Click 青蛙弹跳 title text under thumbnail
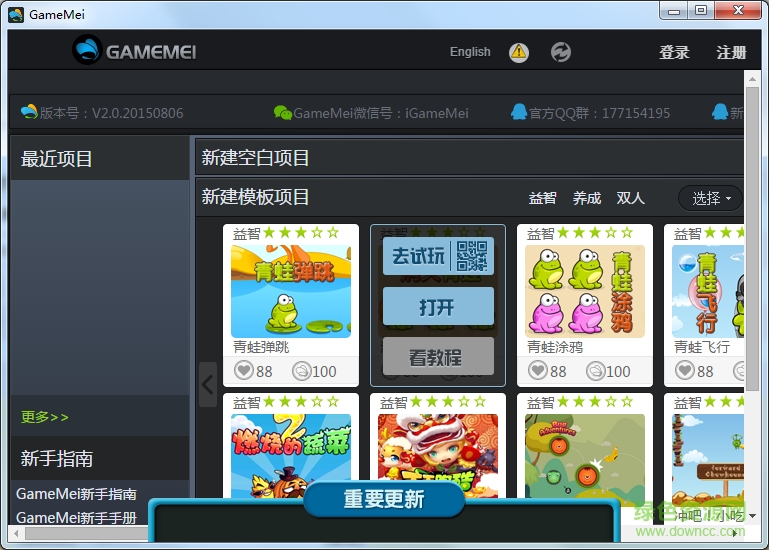 [x=261, y=347]
